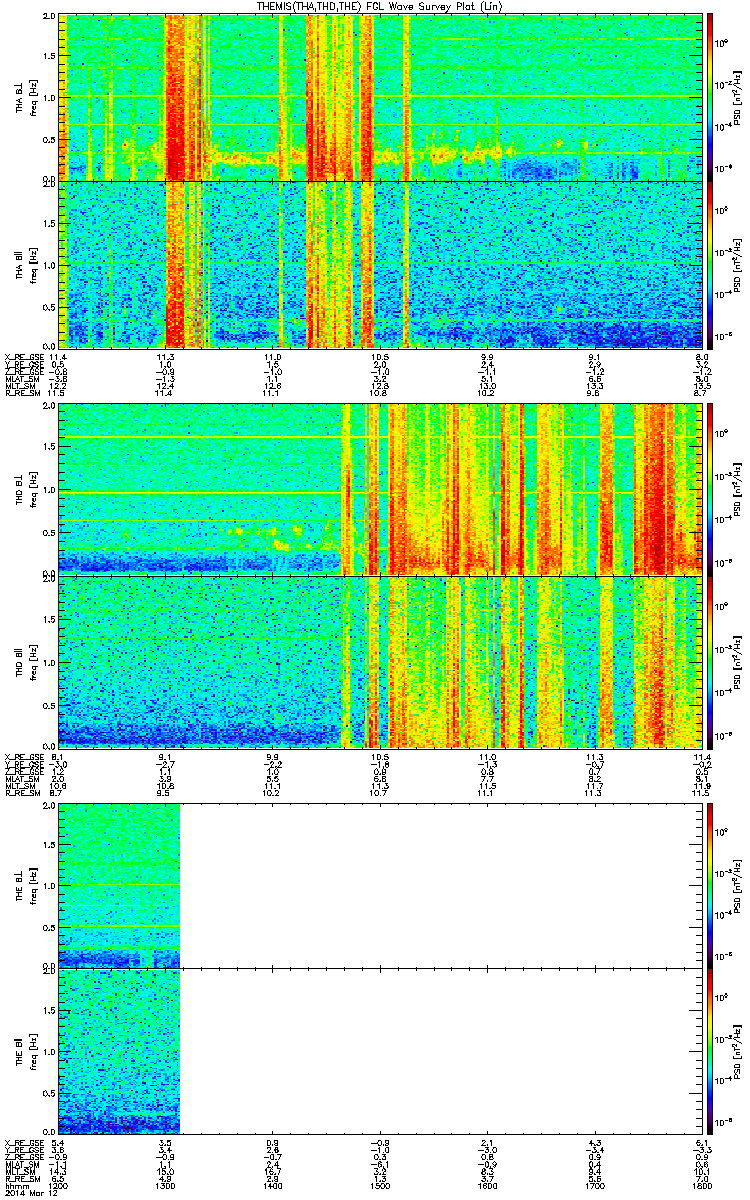
Task: Click the THA BII PSD color bar
Action: [x=710, y=263]
